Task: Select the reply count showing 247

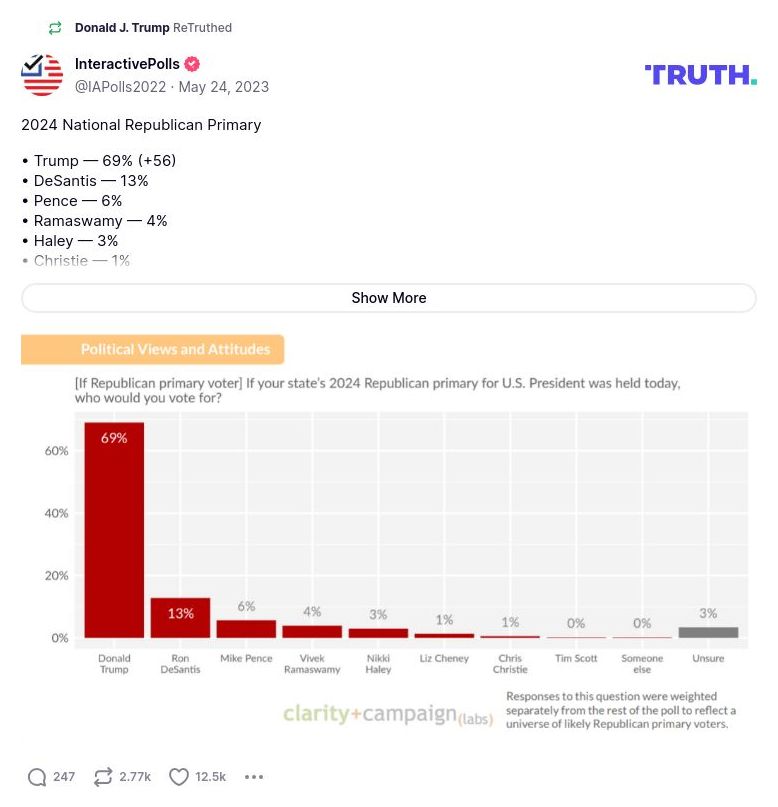Action: tap(64, 776)
